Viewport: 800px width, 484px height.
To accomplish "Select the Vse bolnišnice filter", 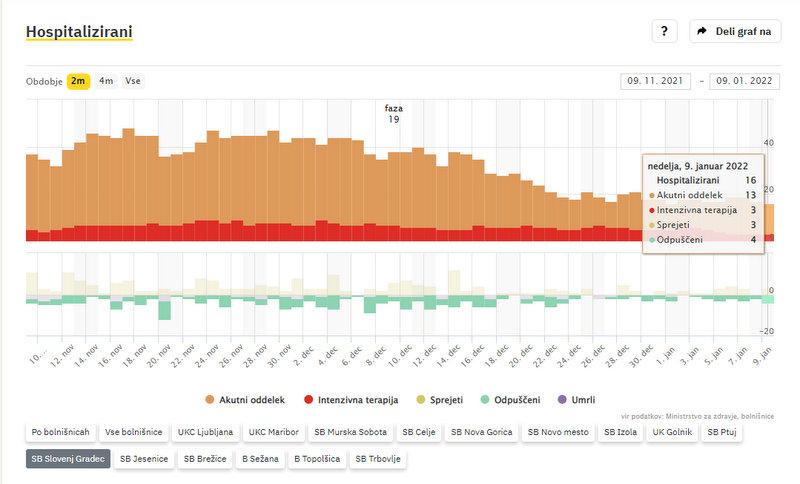I will [x=134, y=432].
